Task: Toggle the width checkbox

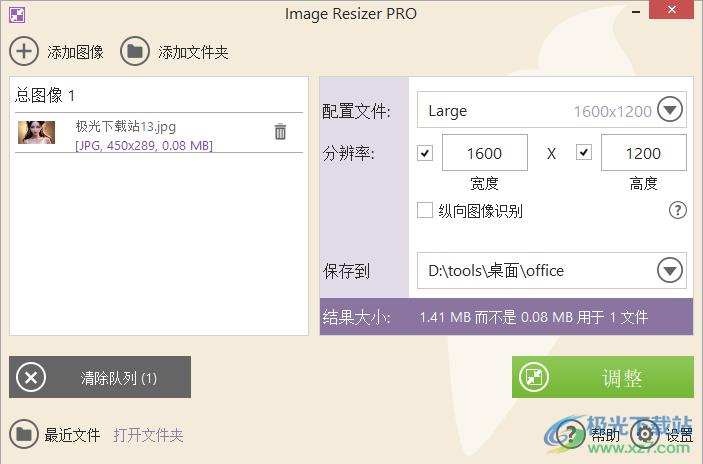Action: pyautogui.click(x=425, y=153)
